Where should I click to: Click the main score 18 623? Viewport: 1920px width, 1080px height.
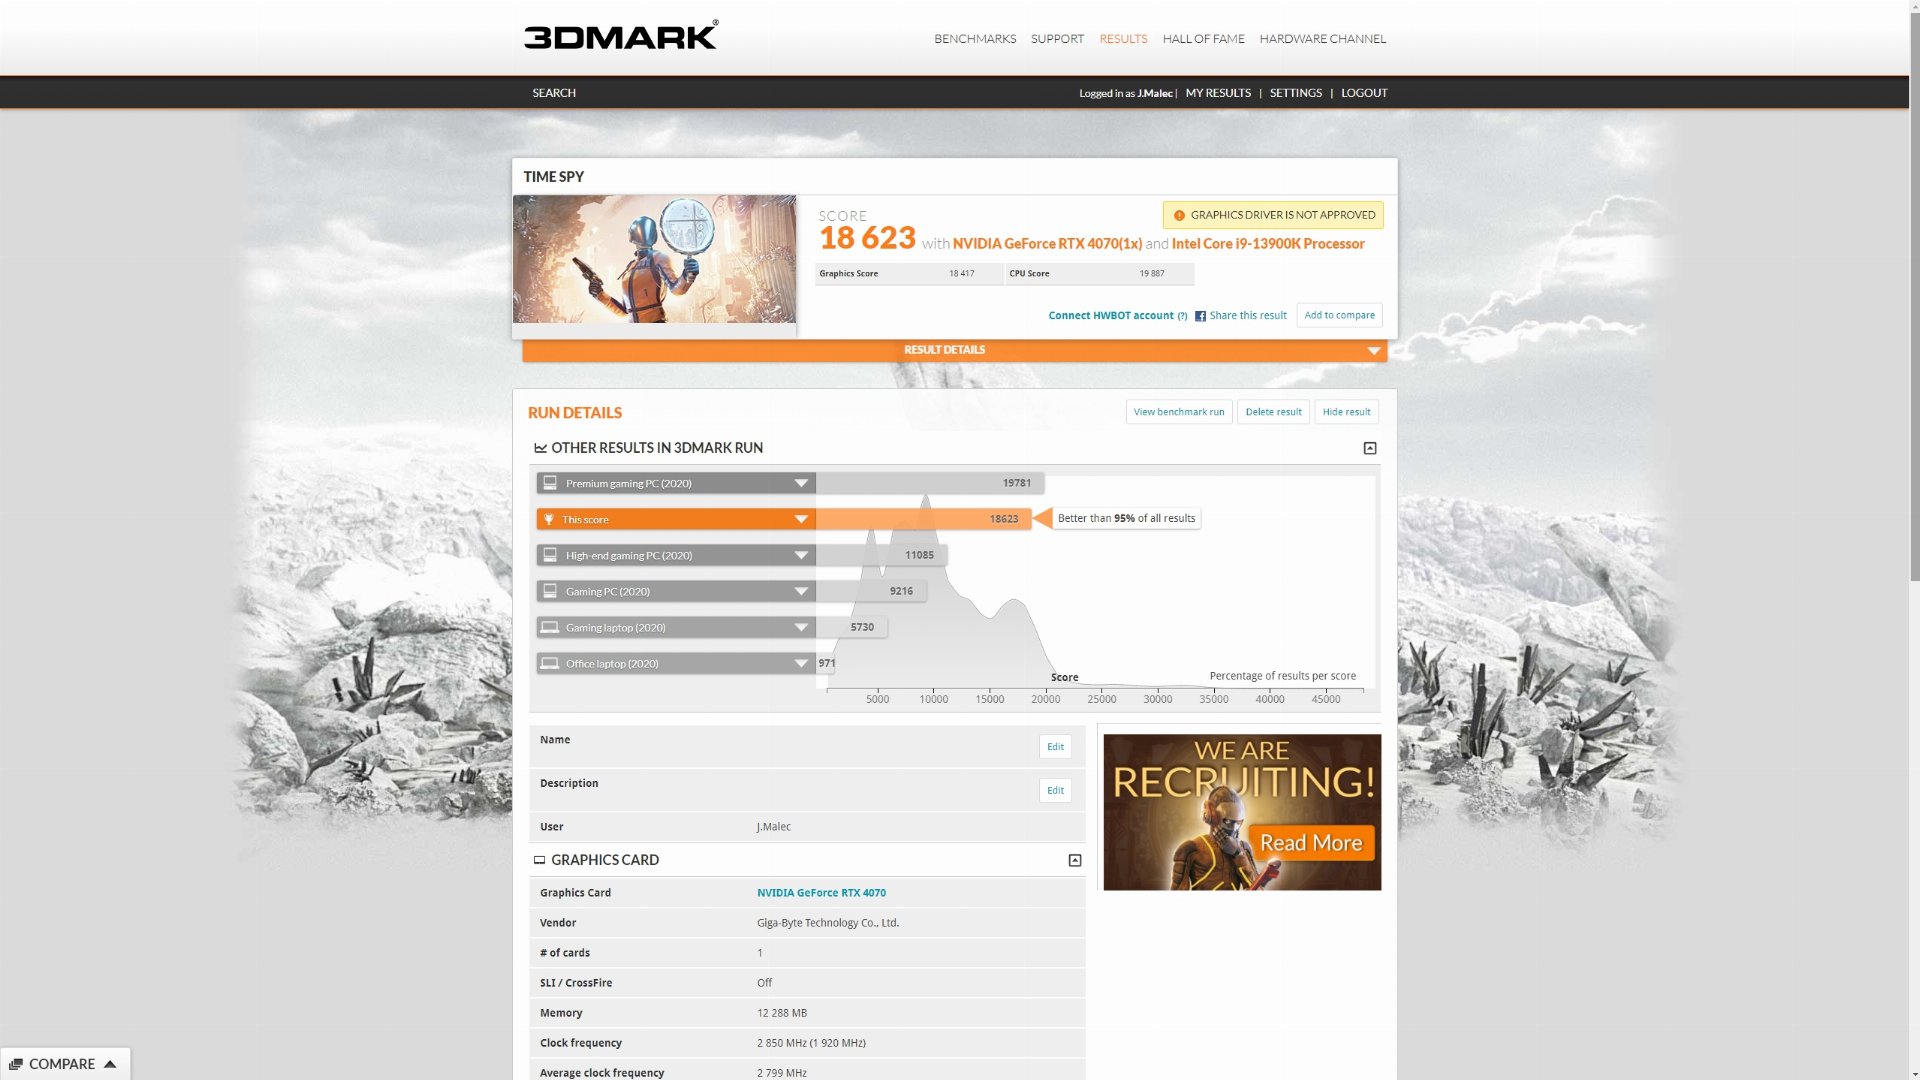click(x=867, y=239)
